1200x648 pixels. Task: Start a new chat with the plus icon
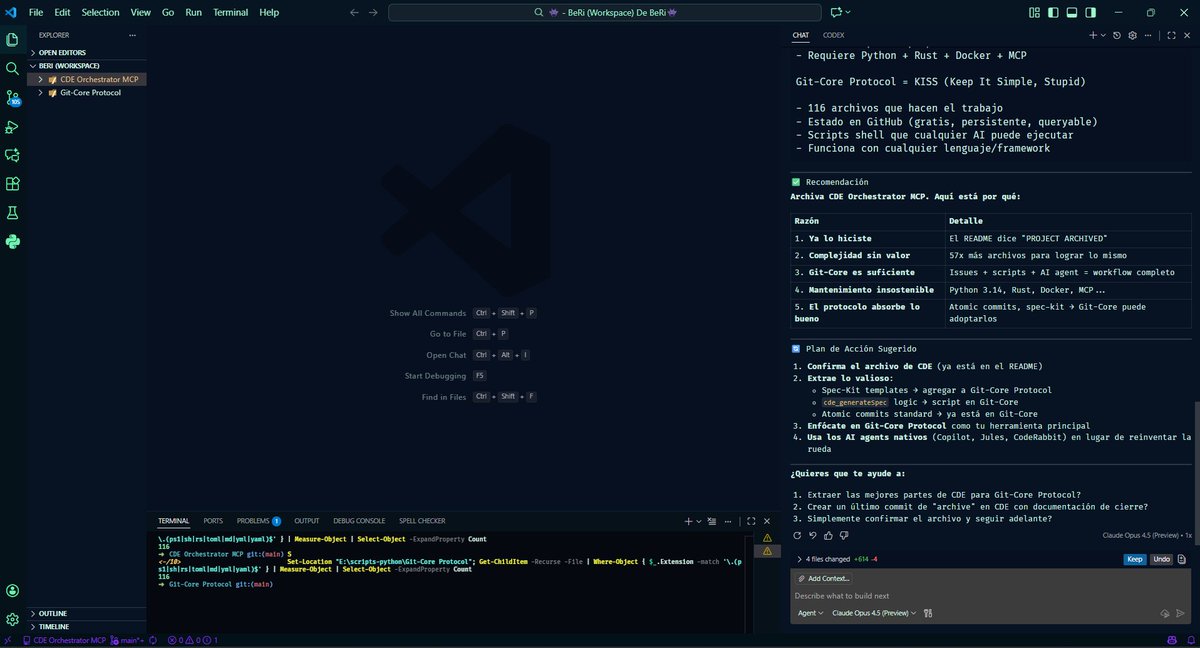tap(1092, 34)
